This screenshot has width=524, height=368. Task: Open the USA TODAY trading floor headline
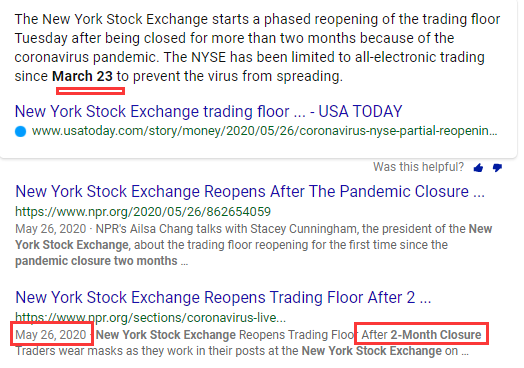coord(209,111)
